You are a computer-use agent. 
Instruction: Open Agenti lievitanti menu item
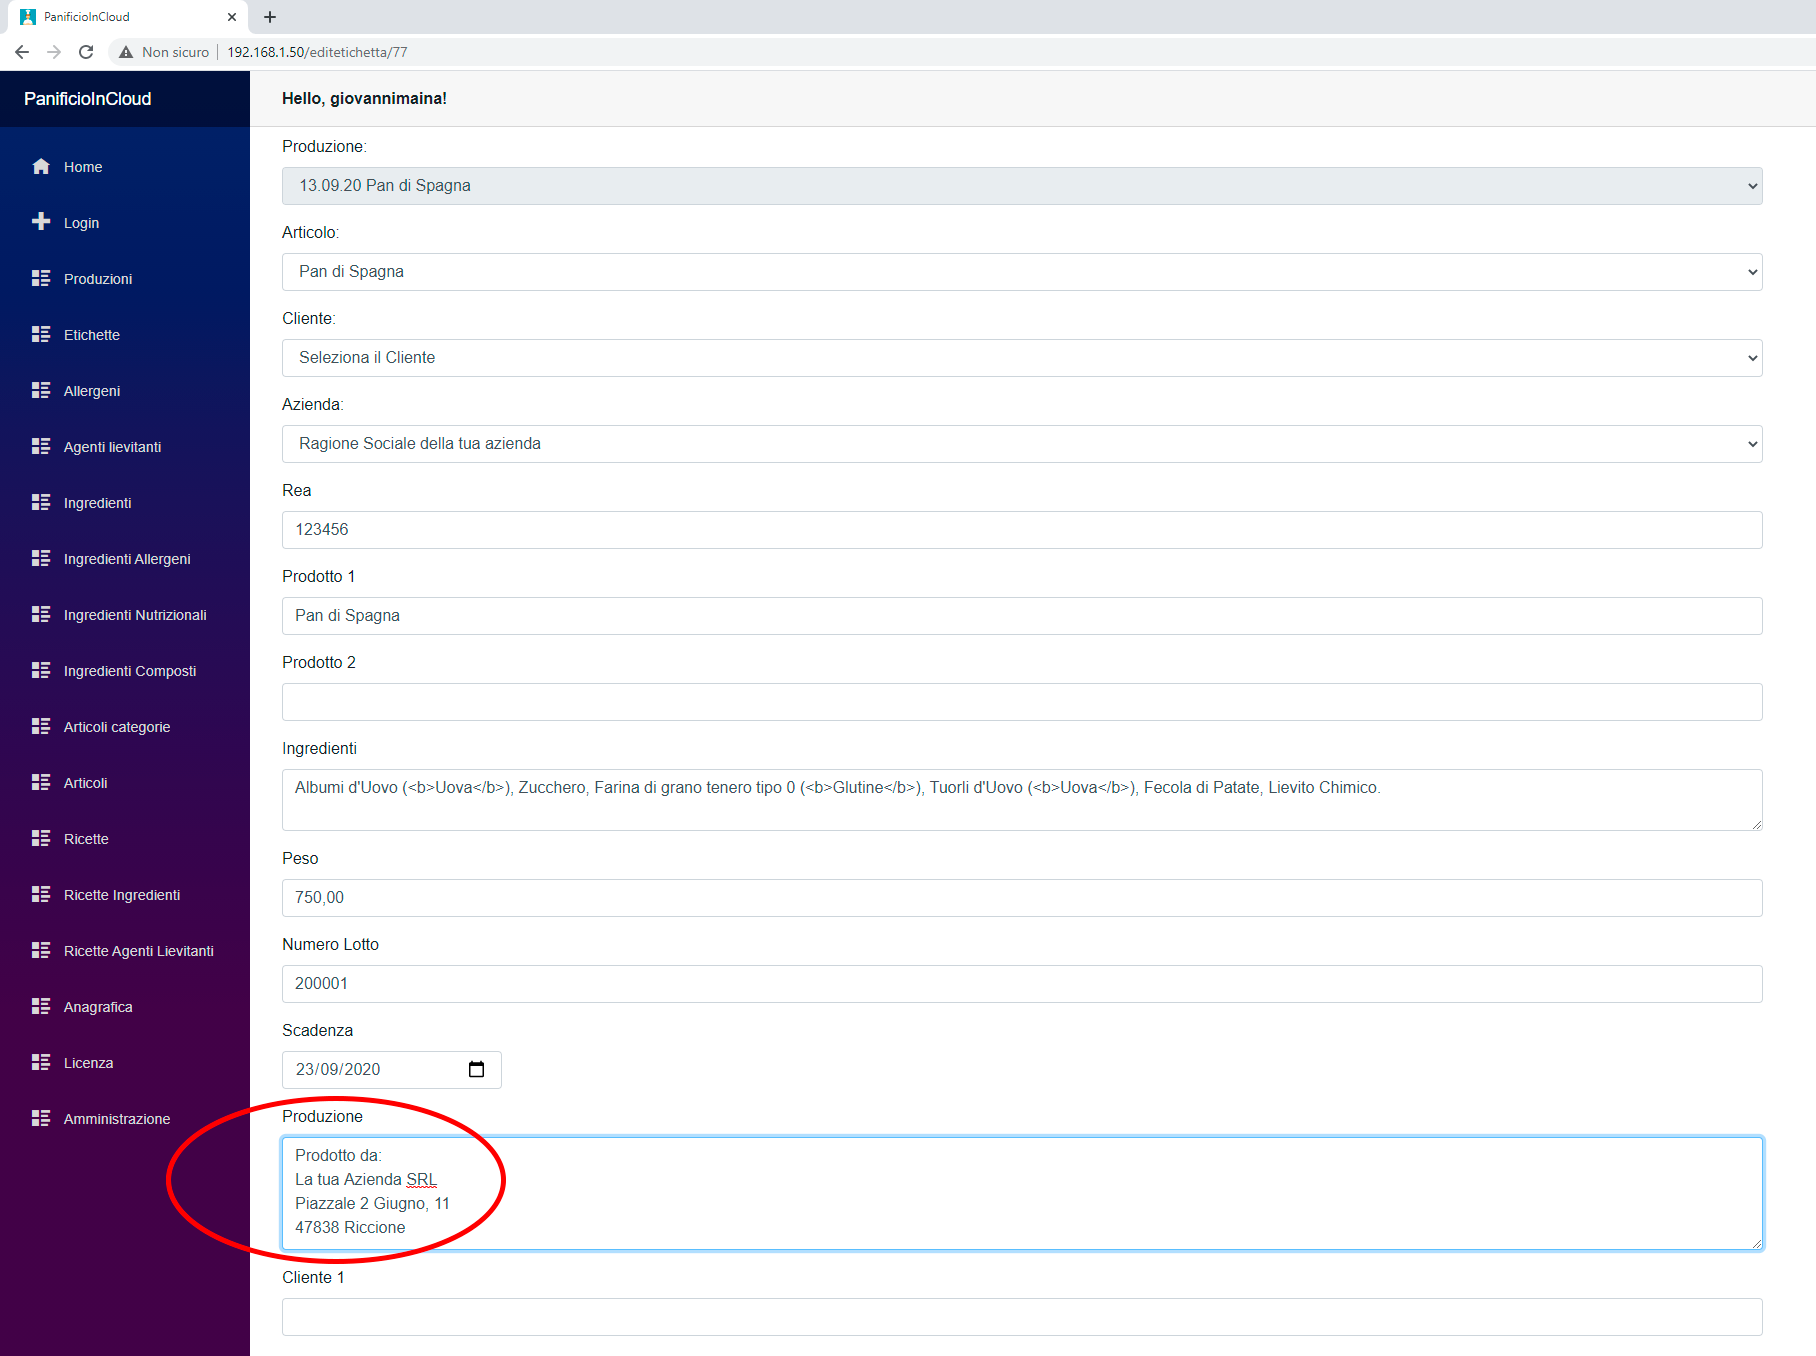tap(112, 447)
